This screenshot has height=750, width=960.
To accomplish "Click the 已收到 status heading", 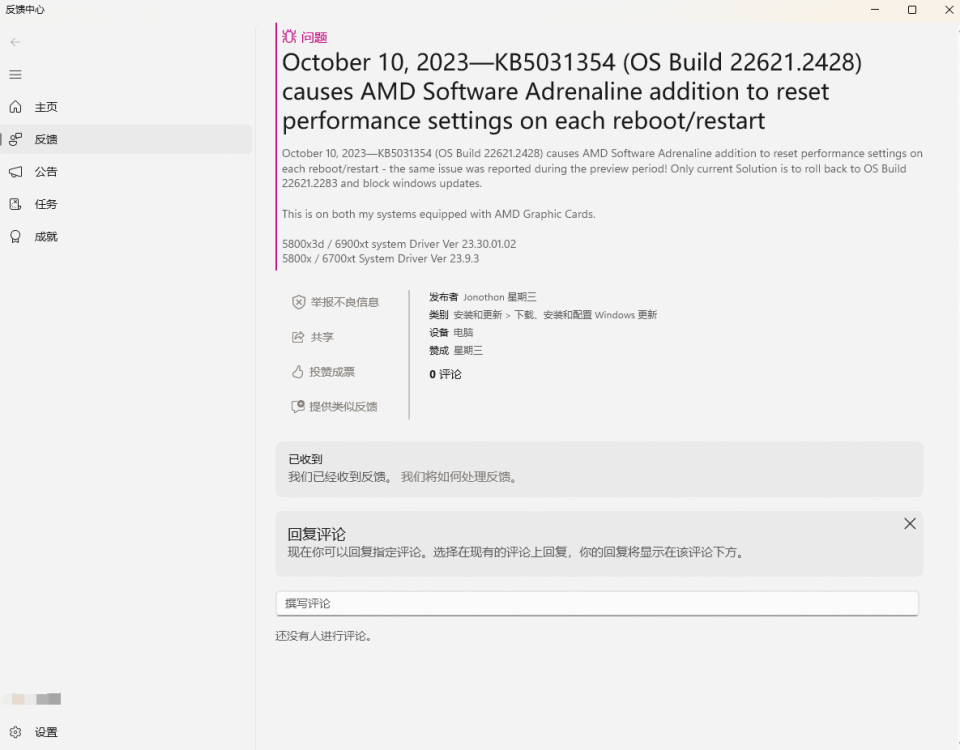I will [306, 459].
